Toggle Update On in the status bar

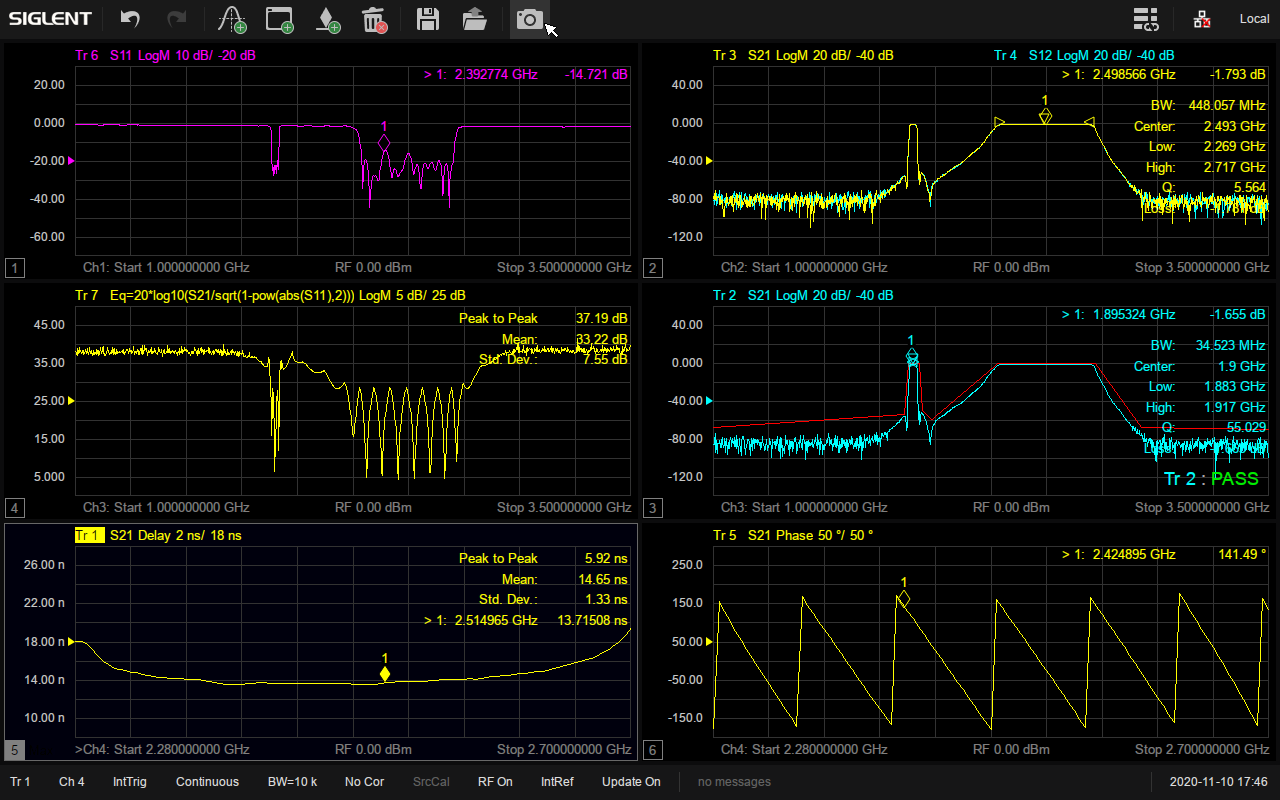coord(631,782)
